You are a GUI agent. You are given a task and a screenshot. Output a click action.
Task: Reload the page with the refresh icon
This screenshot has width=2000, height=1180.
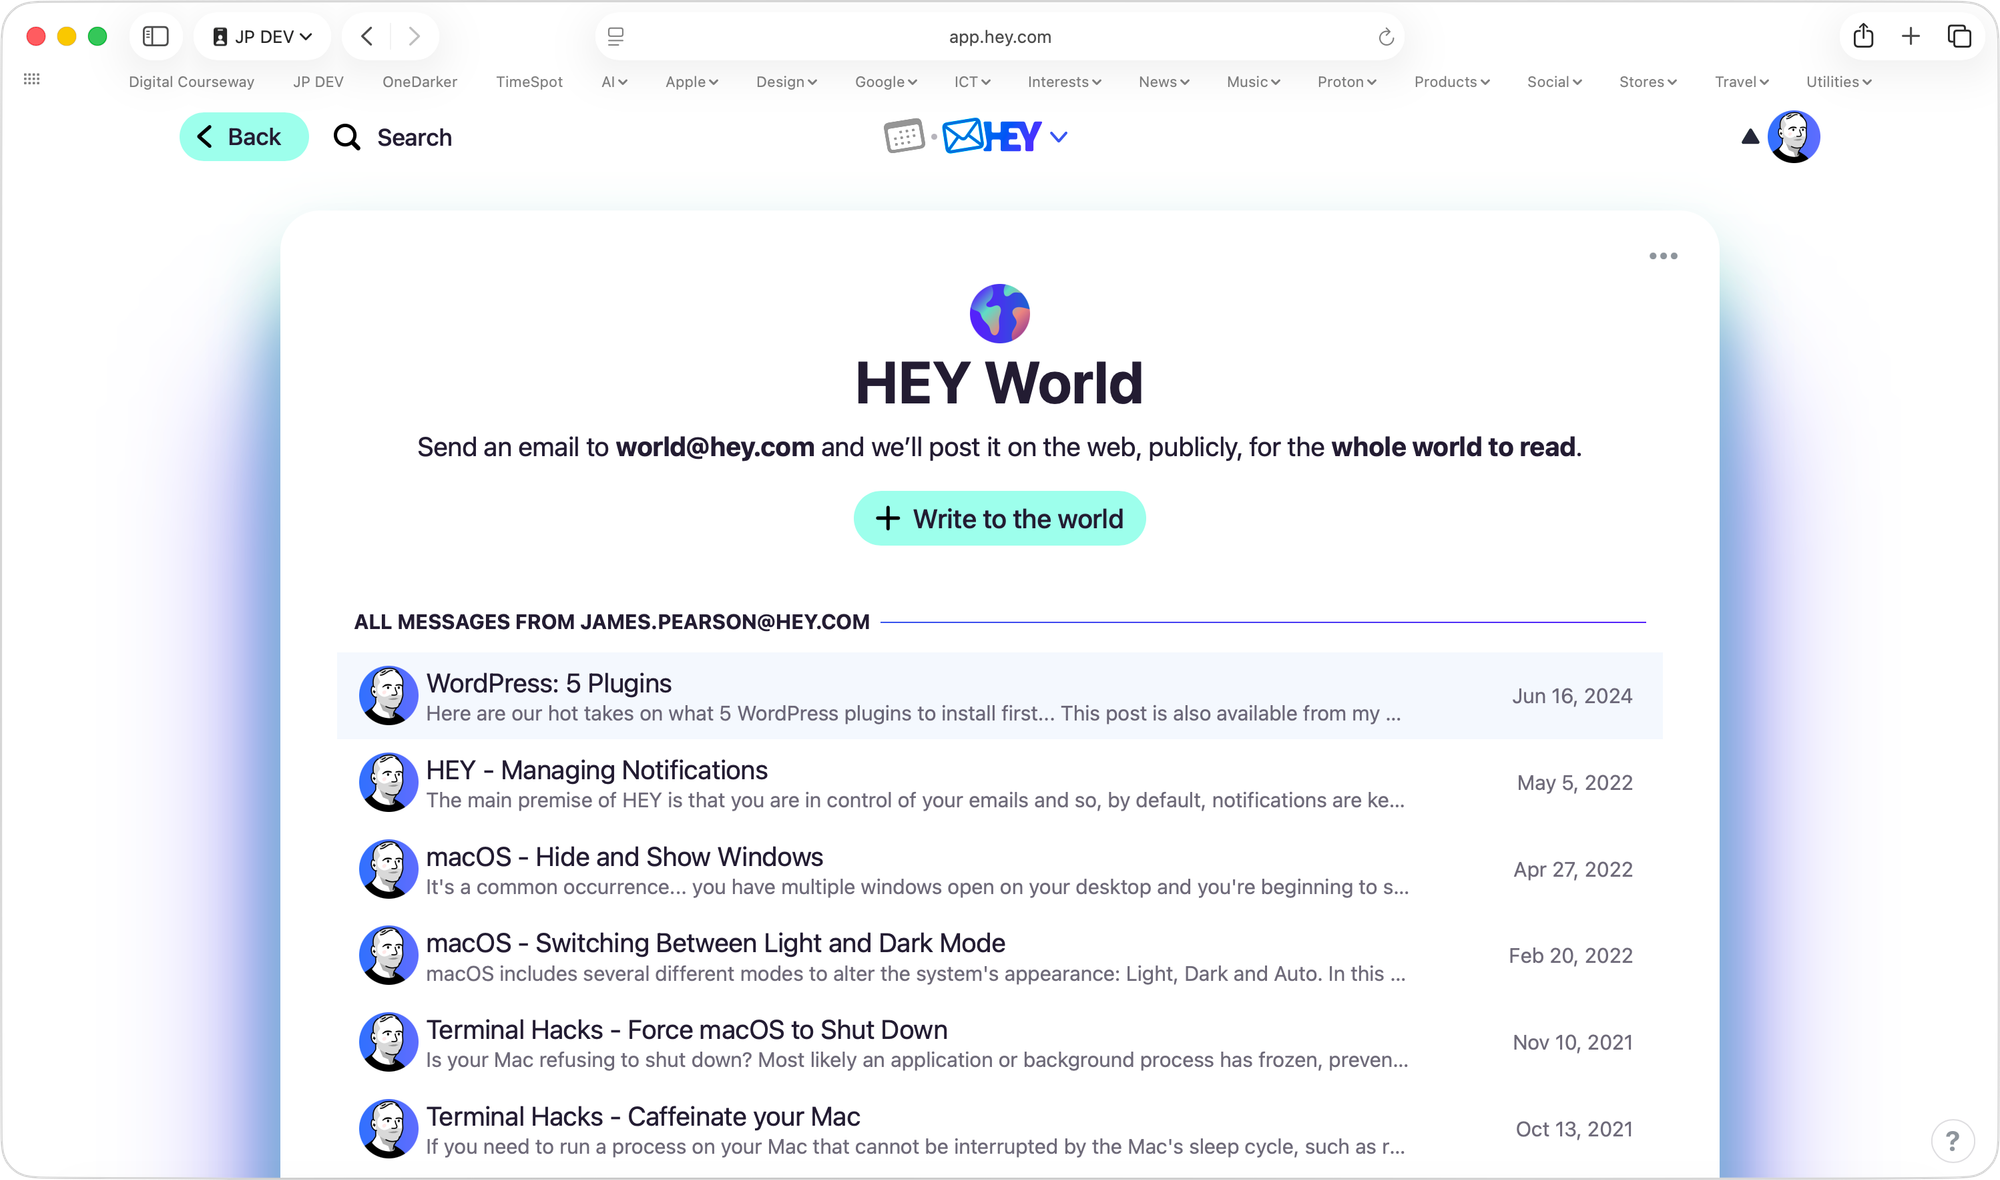1386,37
